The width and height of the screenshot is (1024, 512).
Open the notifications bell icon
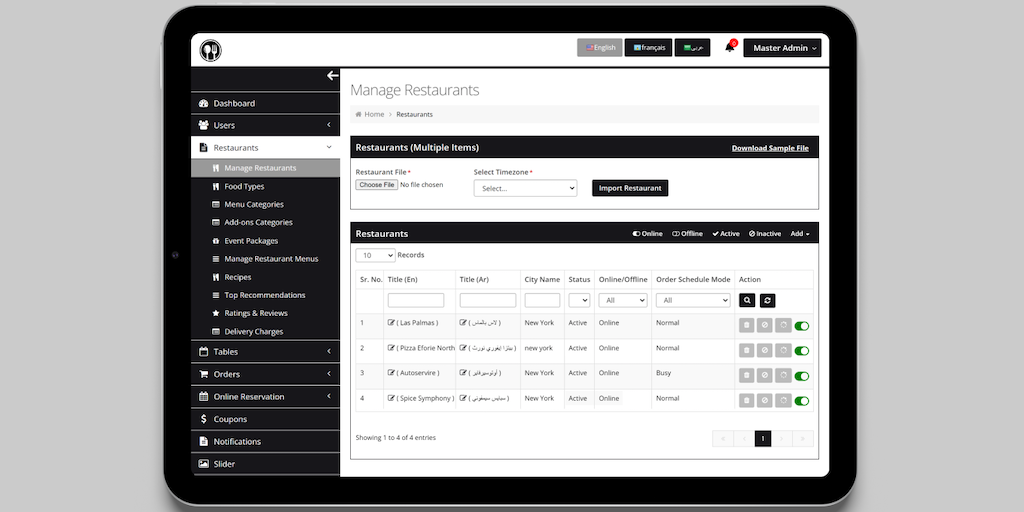(729, 48)
